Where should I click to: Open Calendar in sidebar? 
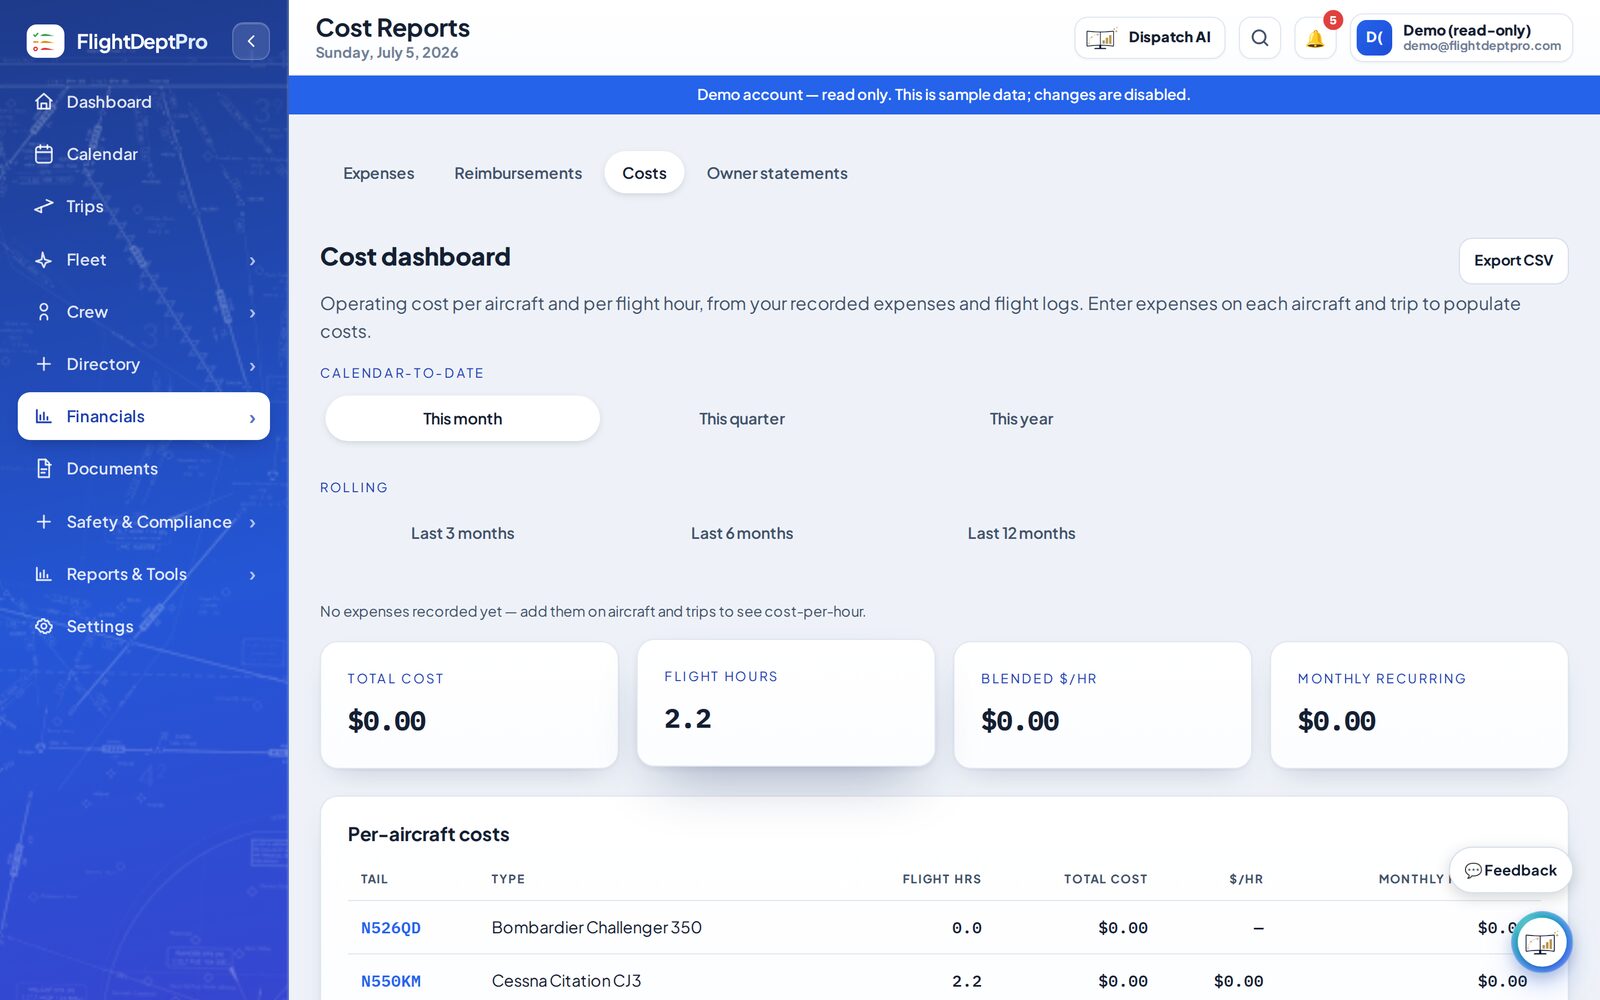(x=144, y=154)
